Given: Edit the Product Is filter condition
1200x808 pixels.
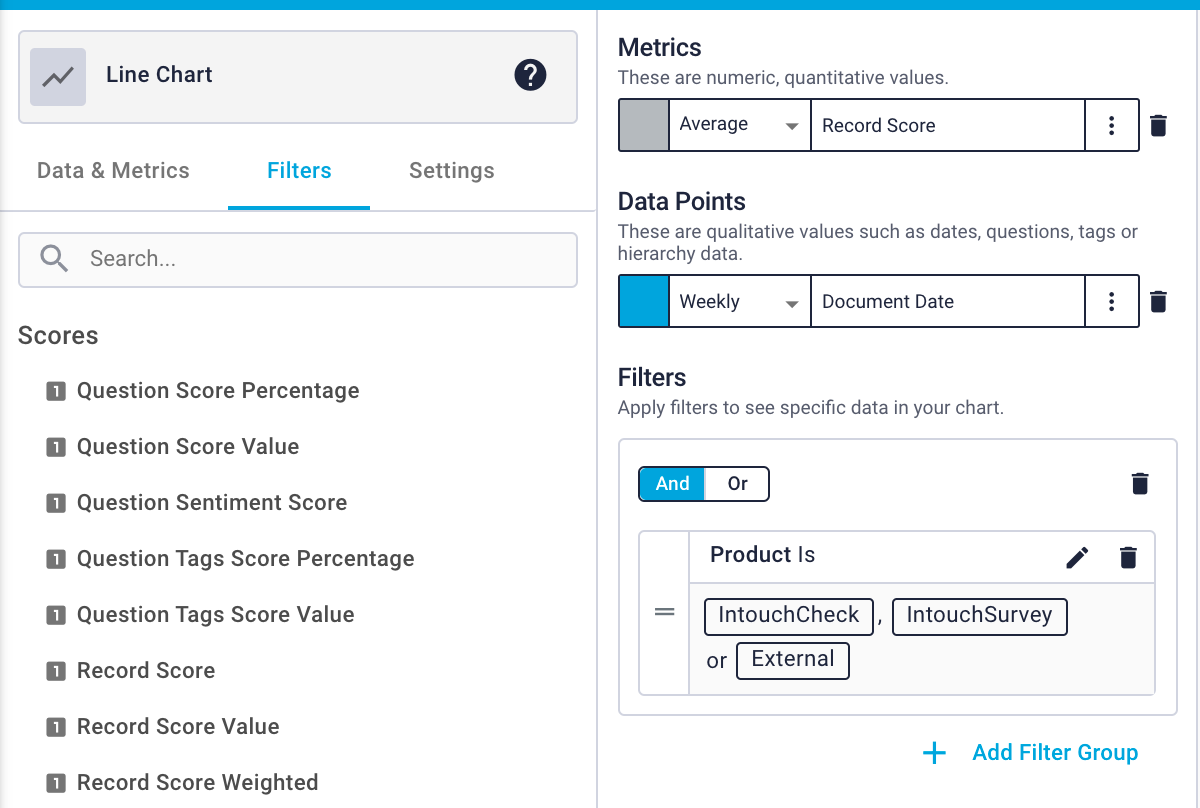Looking at the screenshot, I should (x=1077, y=557).
